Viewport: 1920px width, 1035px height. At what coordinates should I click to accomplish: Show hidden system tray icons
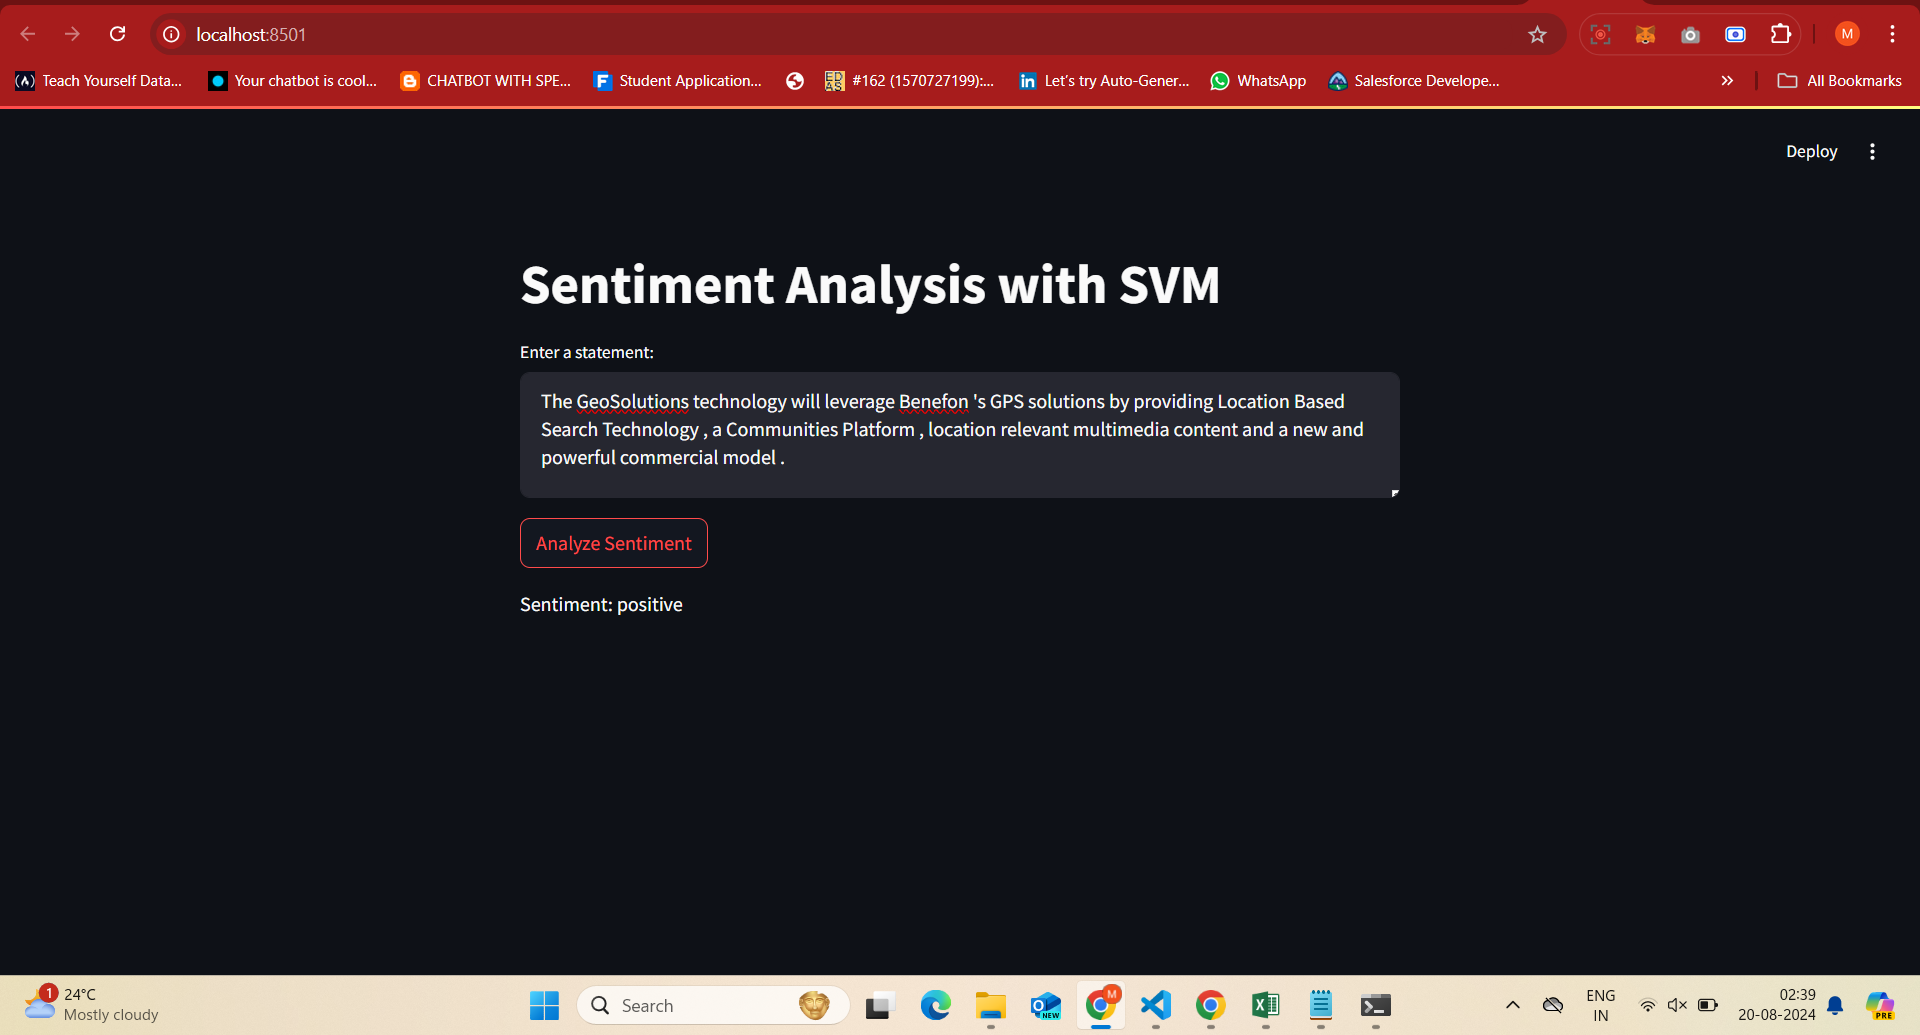point(1512,1005)
